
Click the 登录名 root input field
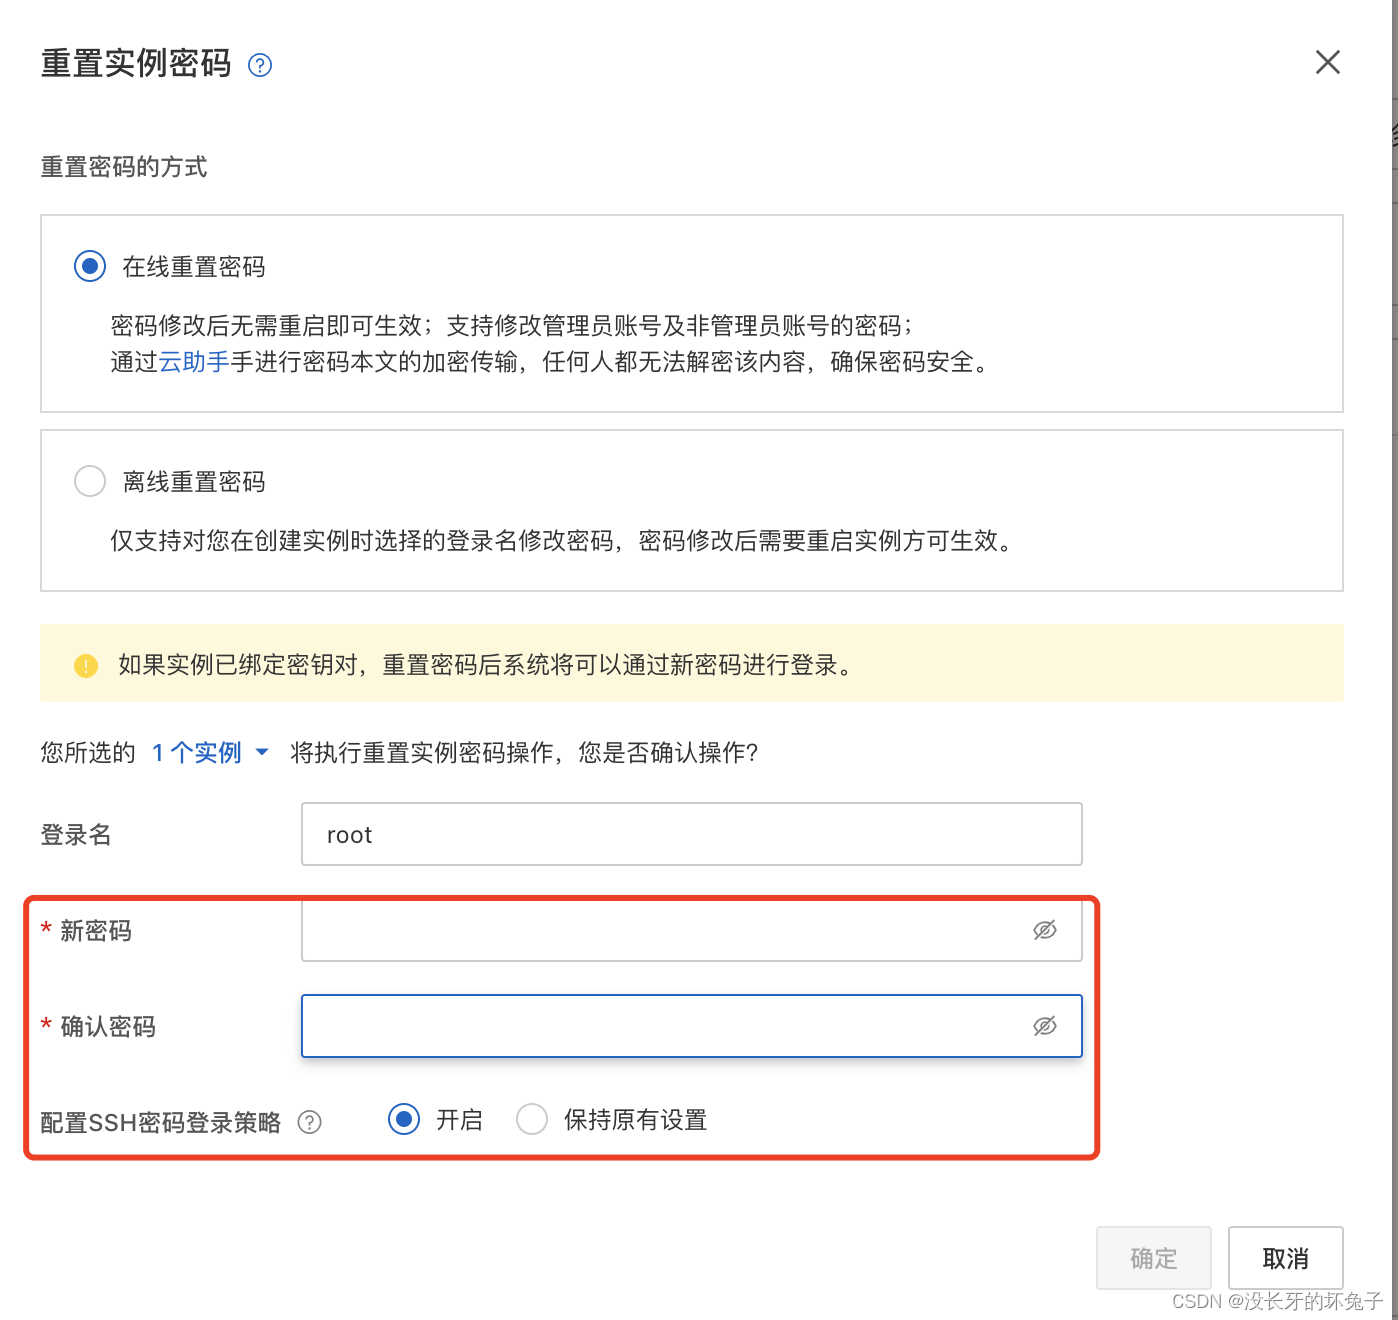691,834
